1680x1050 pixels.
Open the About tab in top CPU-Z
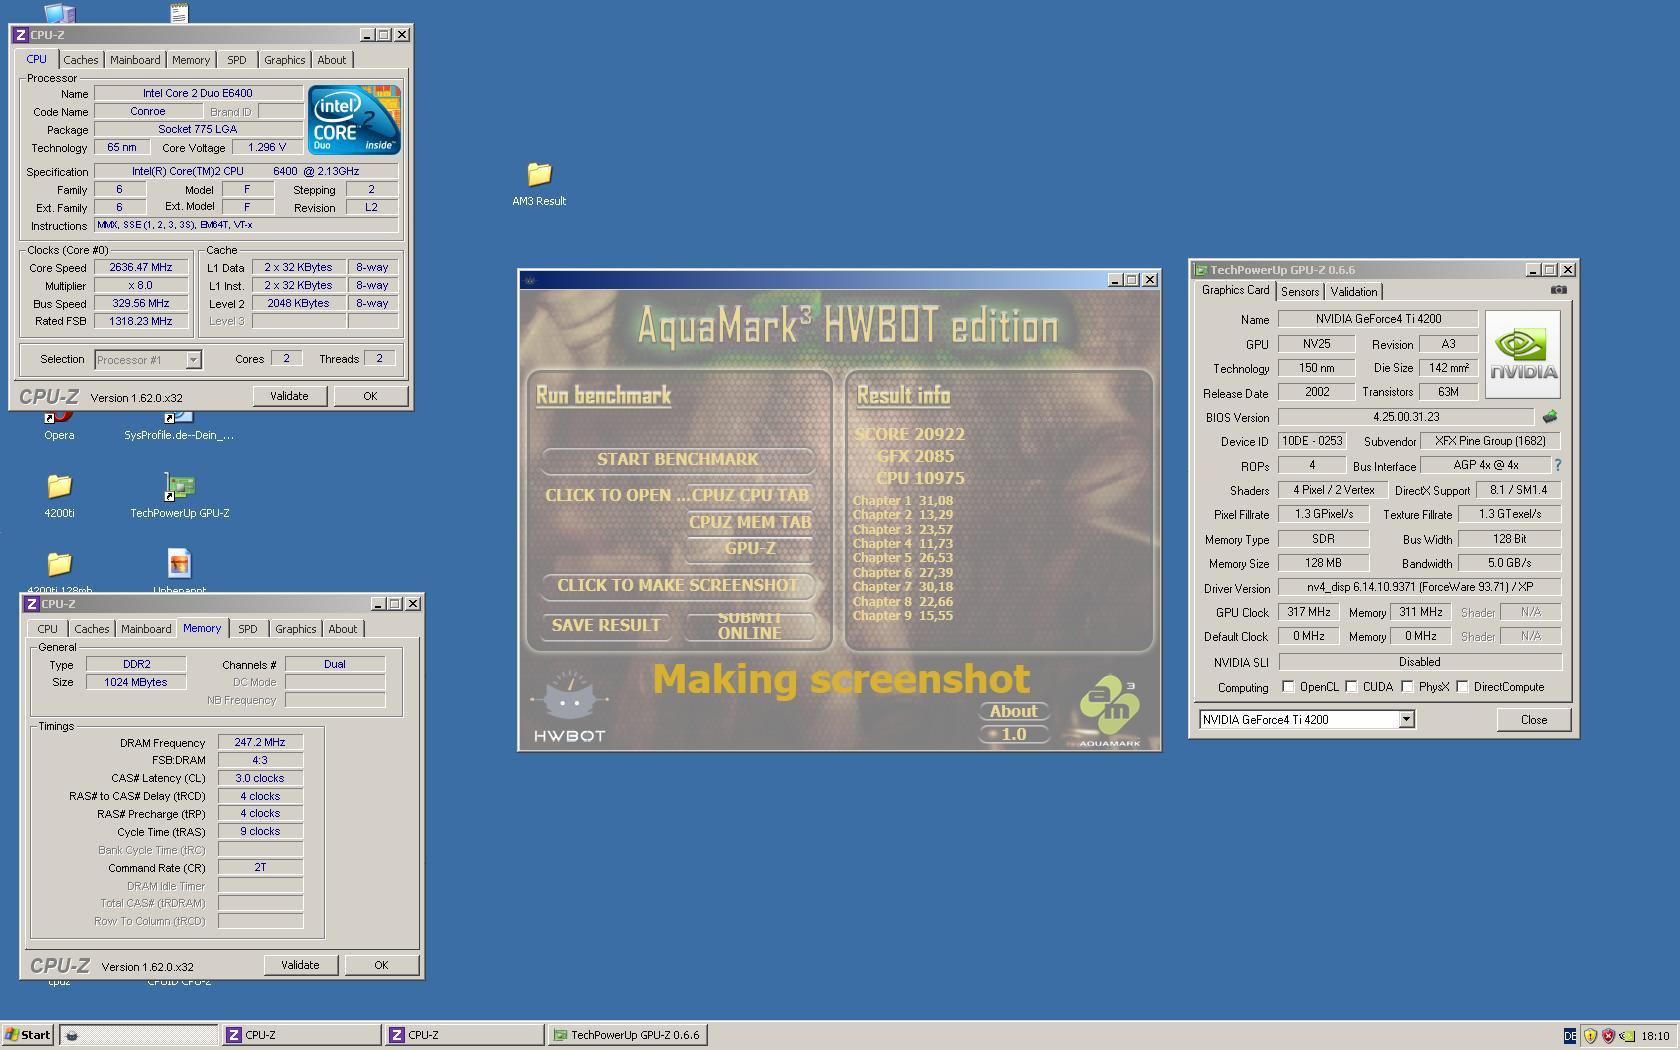pyautogui.click(x=332, y=60)
